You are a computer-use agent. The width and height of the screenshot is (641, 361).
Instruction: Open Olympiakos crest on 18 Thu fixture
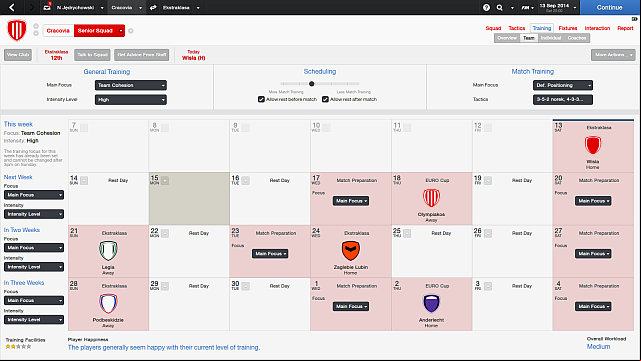pos(431,197)
